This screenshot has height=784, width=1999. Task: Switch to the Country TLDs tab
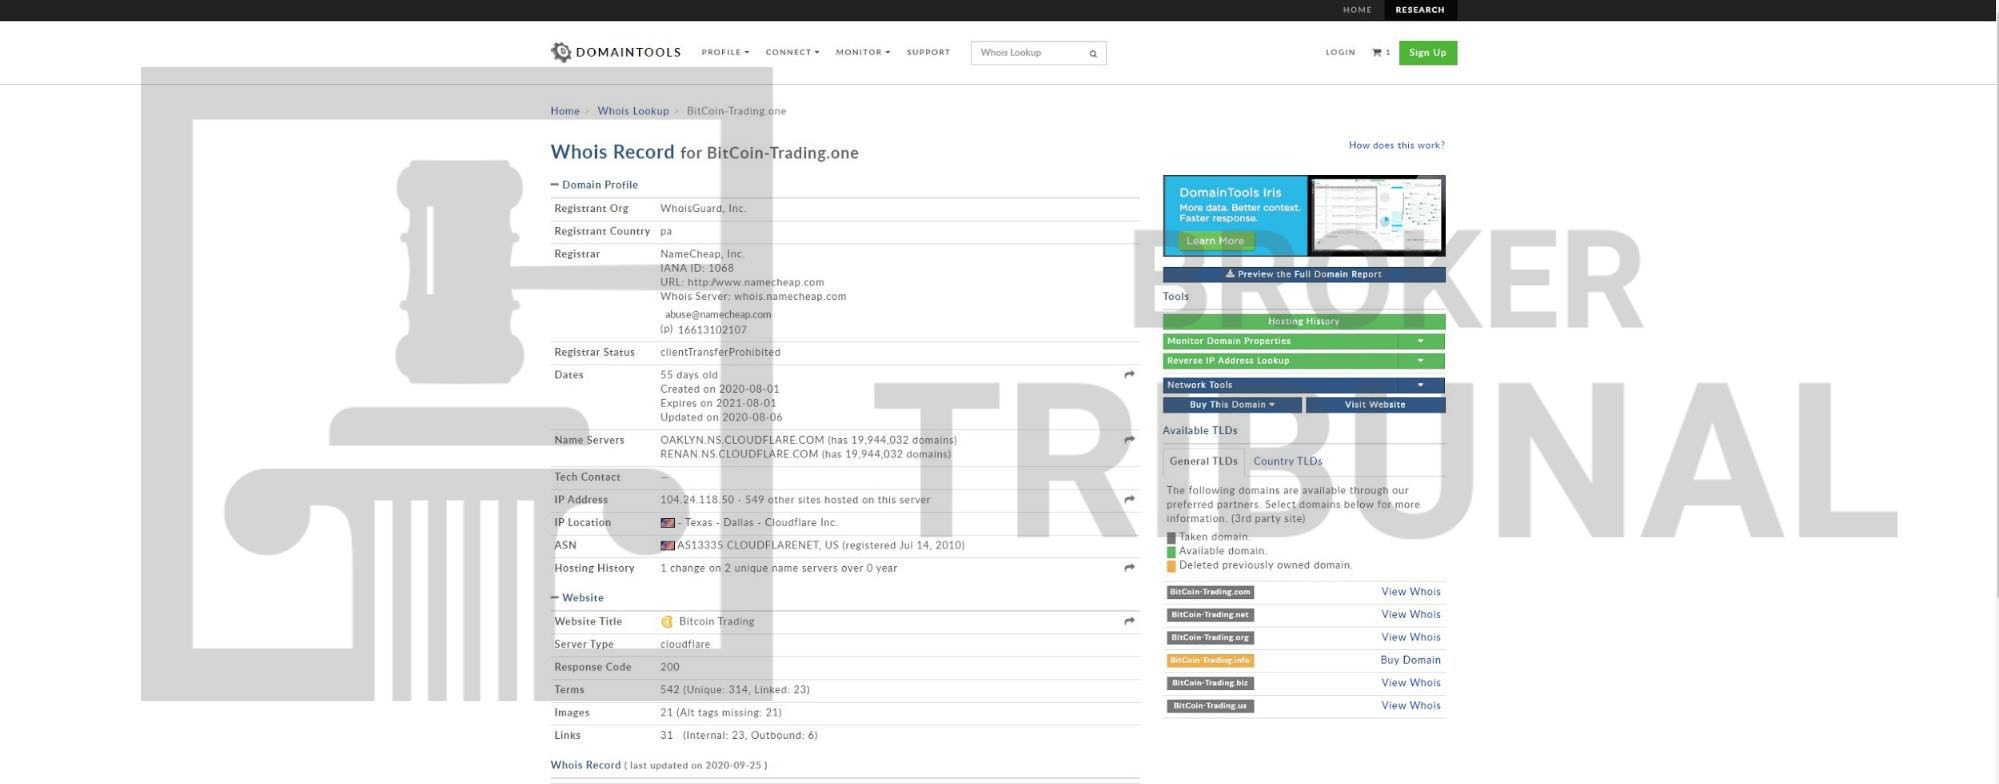point(1287,461)
